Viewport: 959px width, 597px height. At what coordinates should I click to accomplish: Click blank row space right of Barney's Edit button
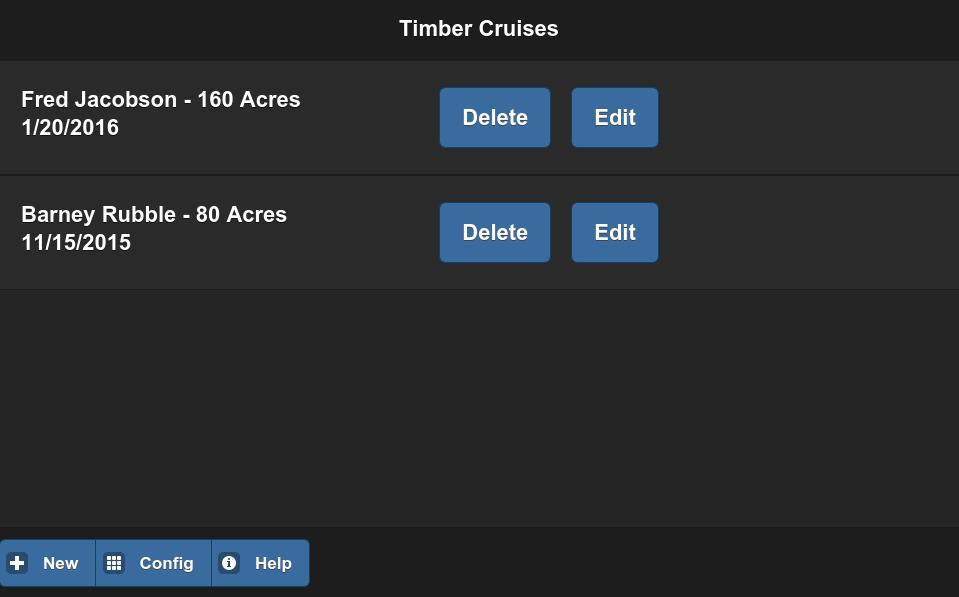810,233
